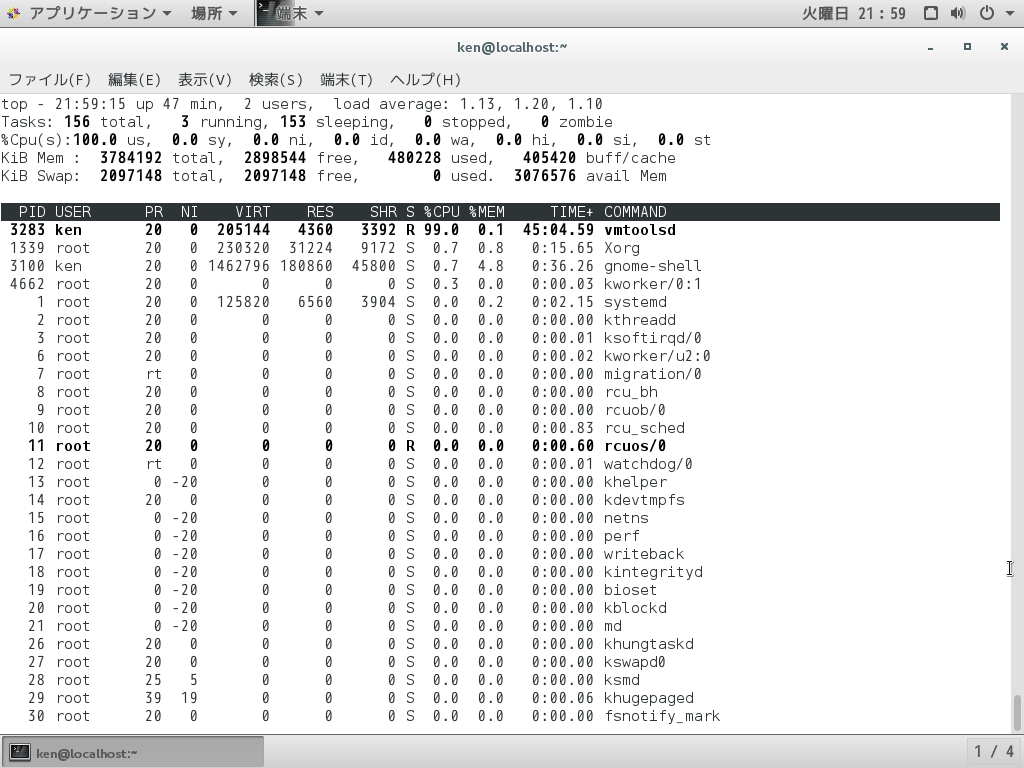Image resolution: width=1024 pixels, height=768 pixels.
Task: Click the %CPU column header
Action: [441, 212]
